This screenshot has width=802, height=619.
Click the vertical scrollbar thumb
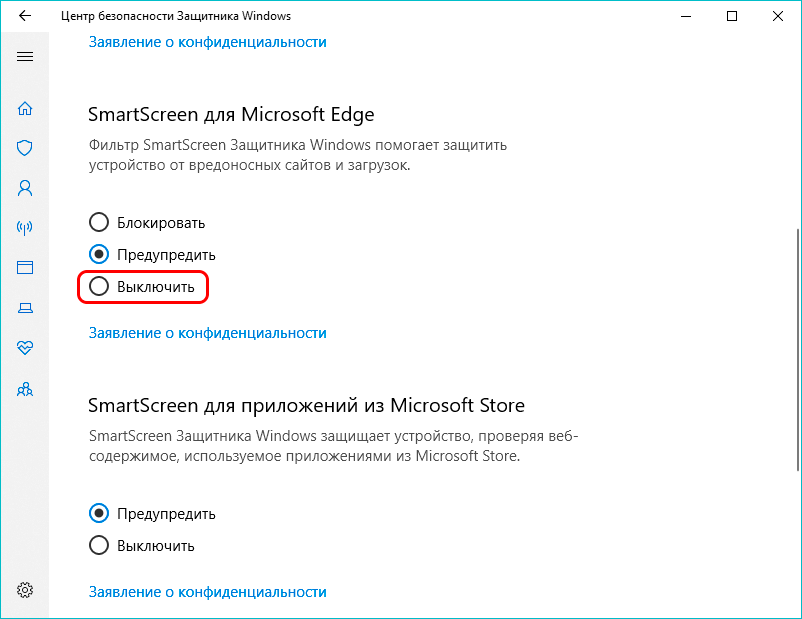[x=798, y=349]
